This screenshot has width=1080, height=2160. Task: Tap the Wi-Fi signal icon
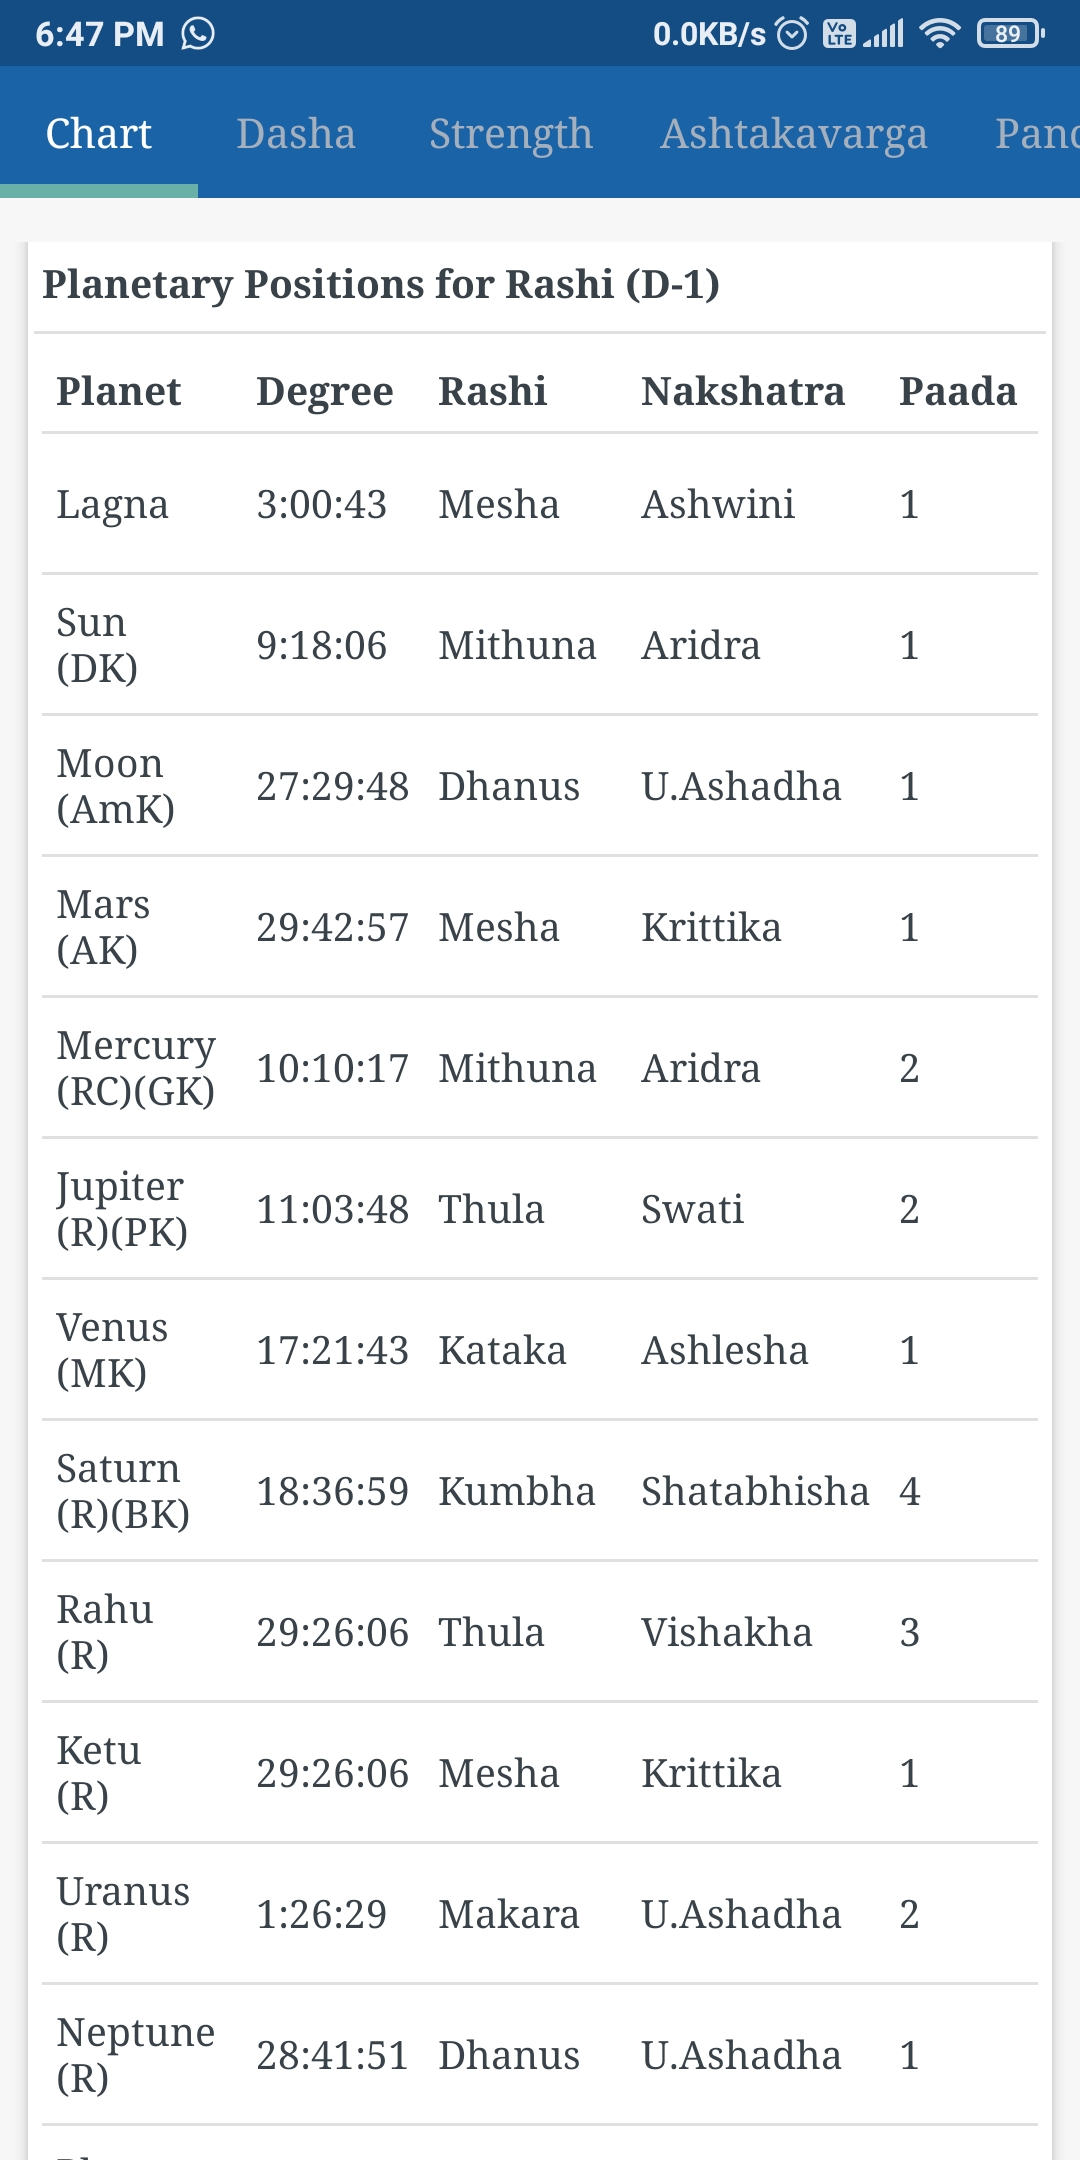[940, 34]
